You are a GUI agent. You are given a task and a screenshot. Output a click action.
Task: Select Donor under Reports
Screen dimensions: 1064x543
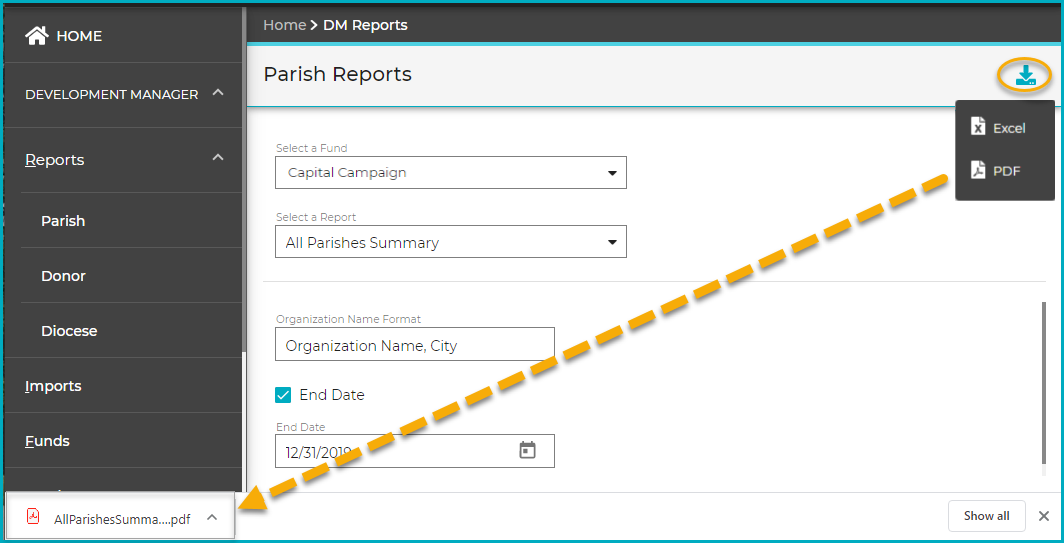pyautogui.click(x=63, y=276)
